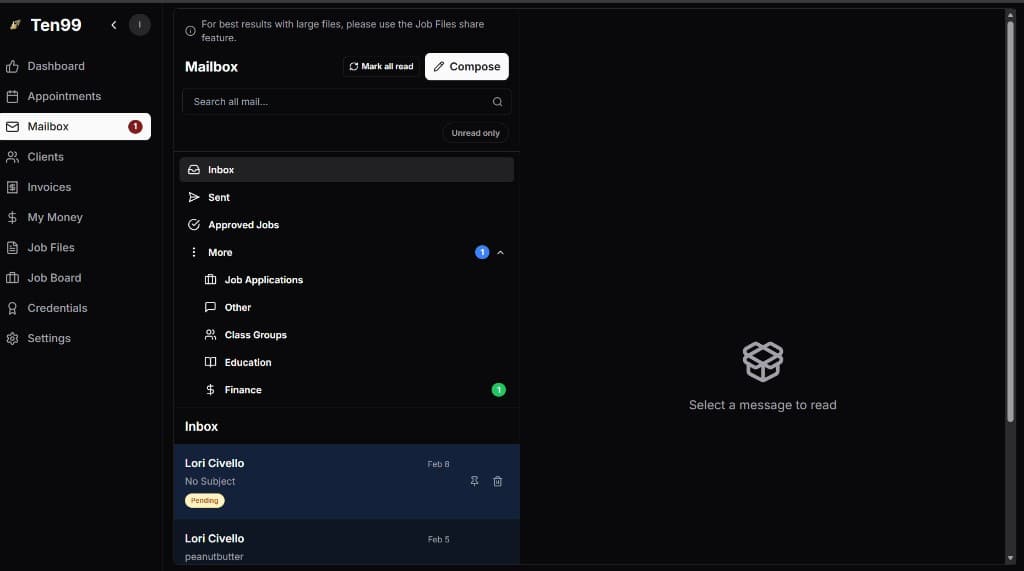This screenshot has width=1024, height=571.
Task: Focus the Search all mail field
Action: click(335, 102)
